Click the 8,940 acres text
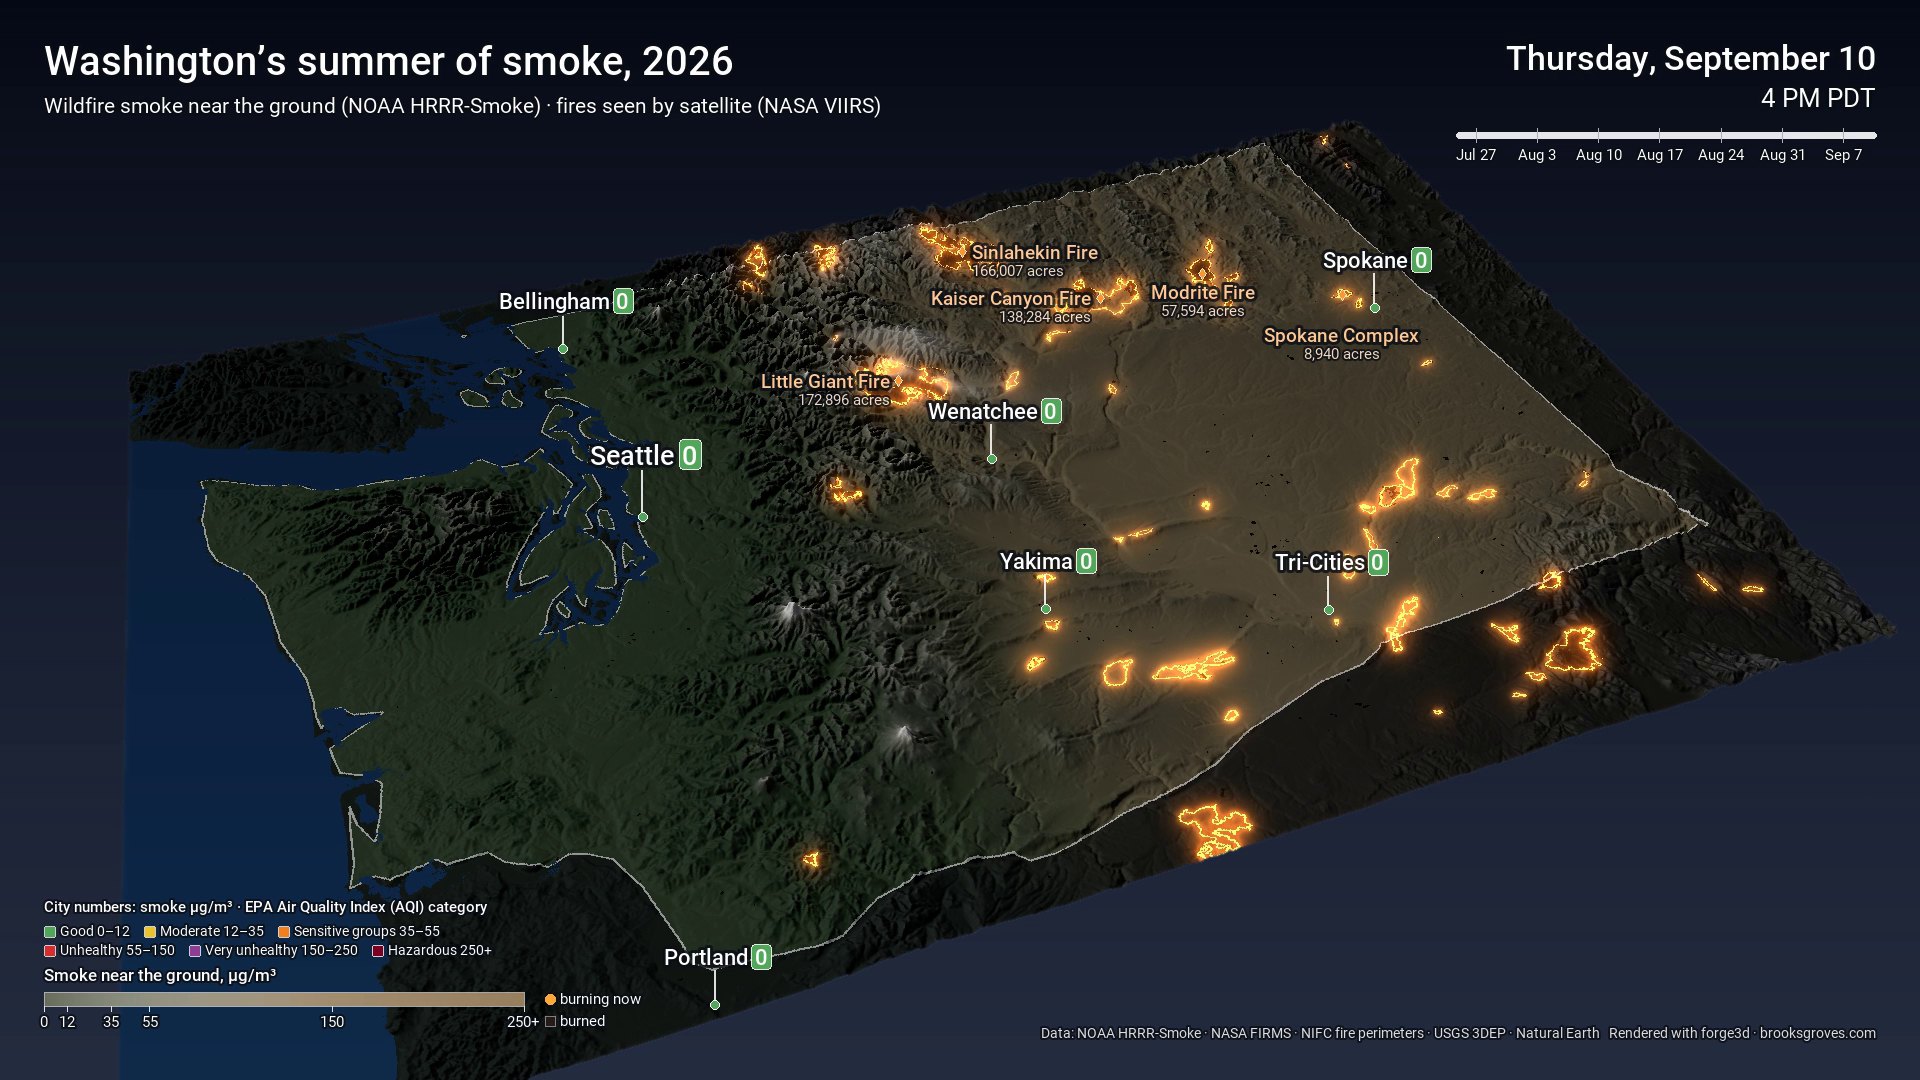This screenshot has width=1920, height=1080. coord(1342,354)
